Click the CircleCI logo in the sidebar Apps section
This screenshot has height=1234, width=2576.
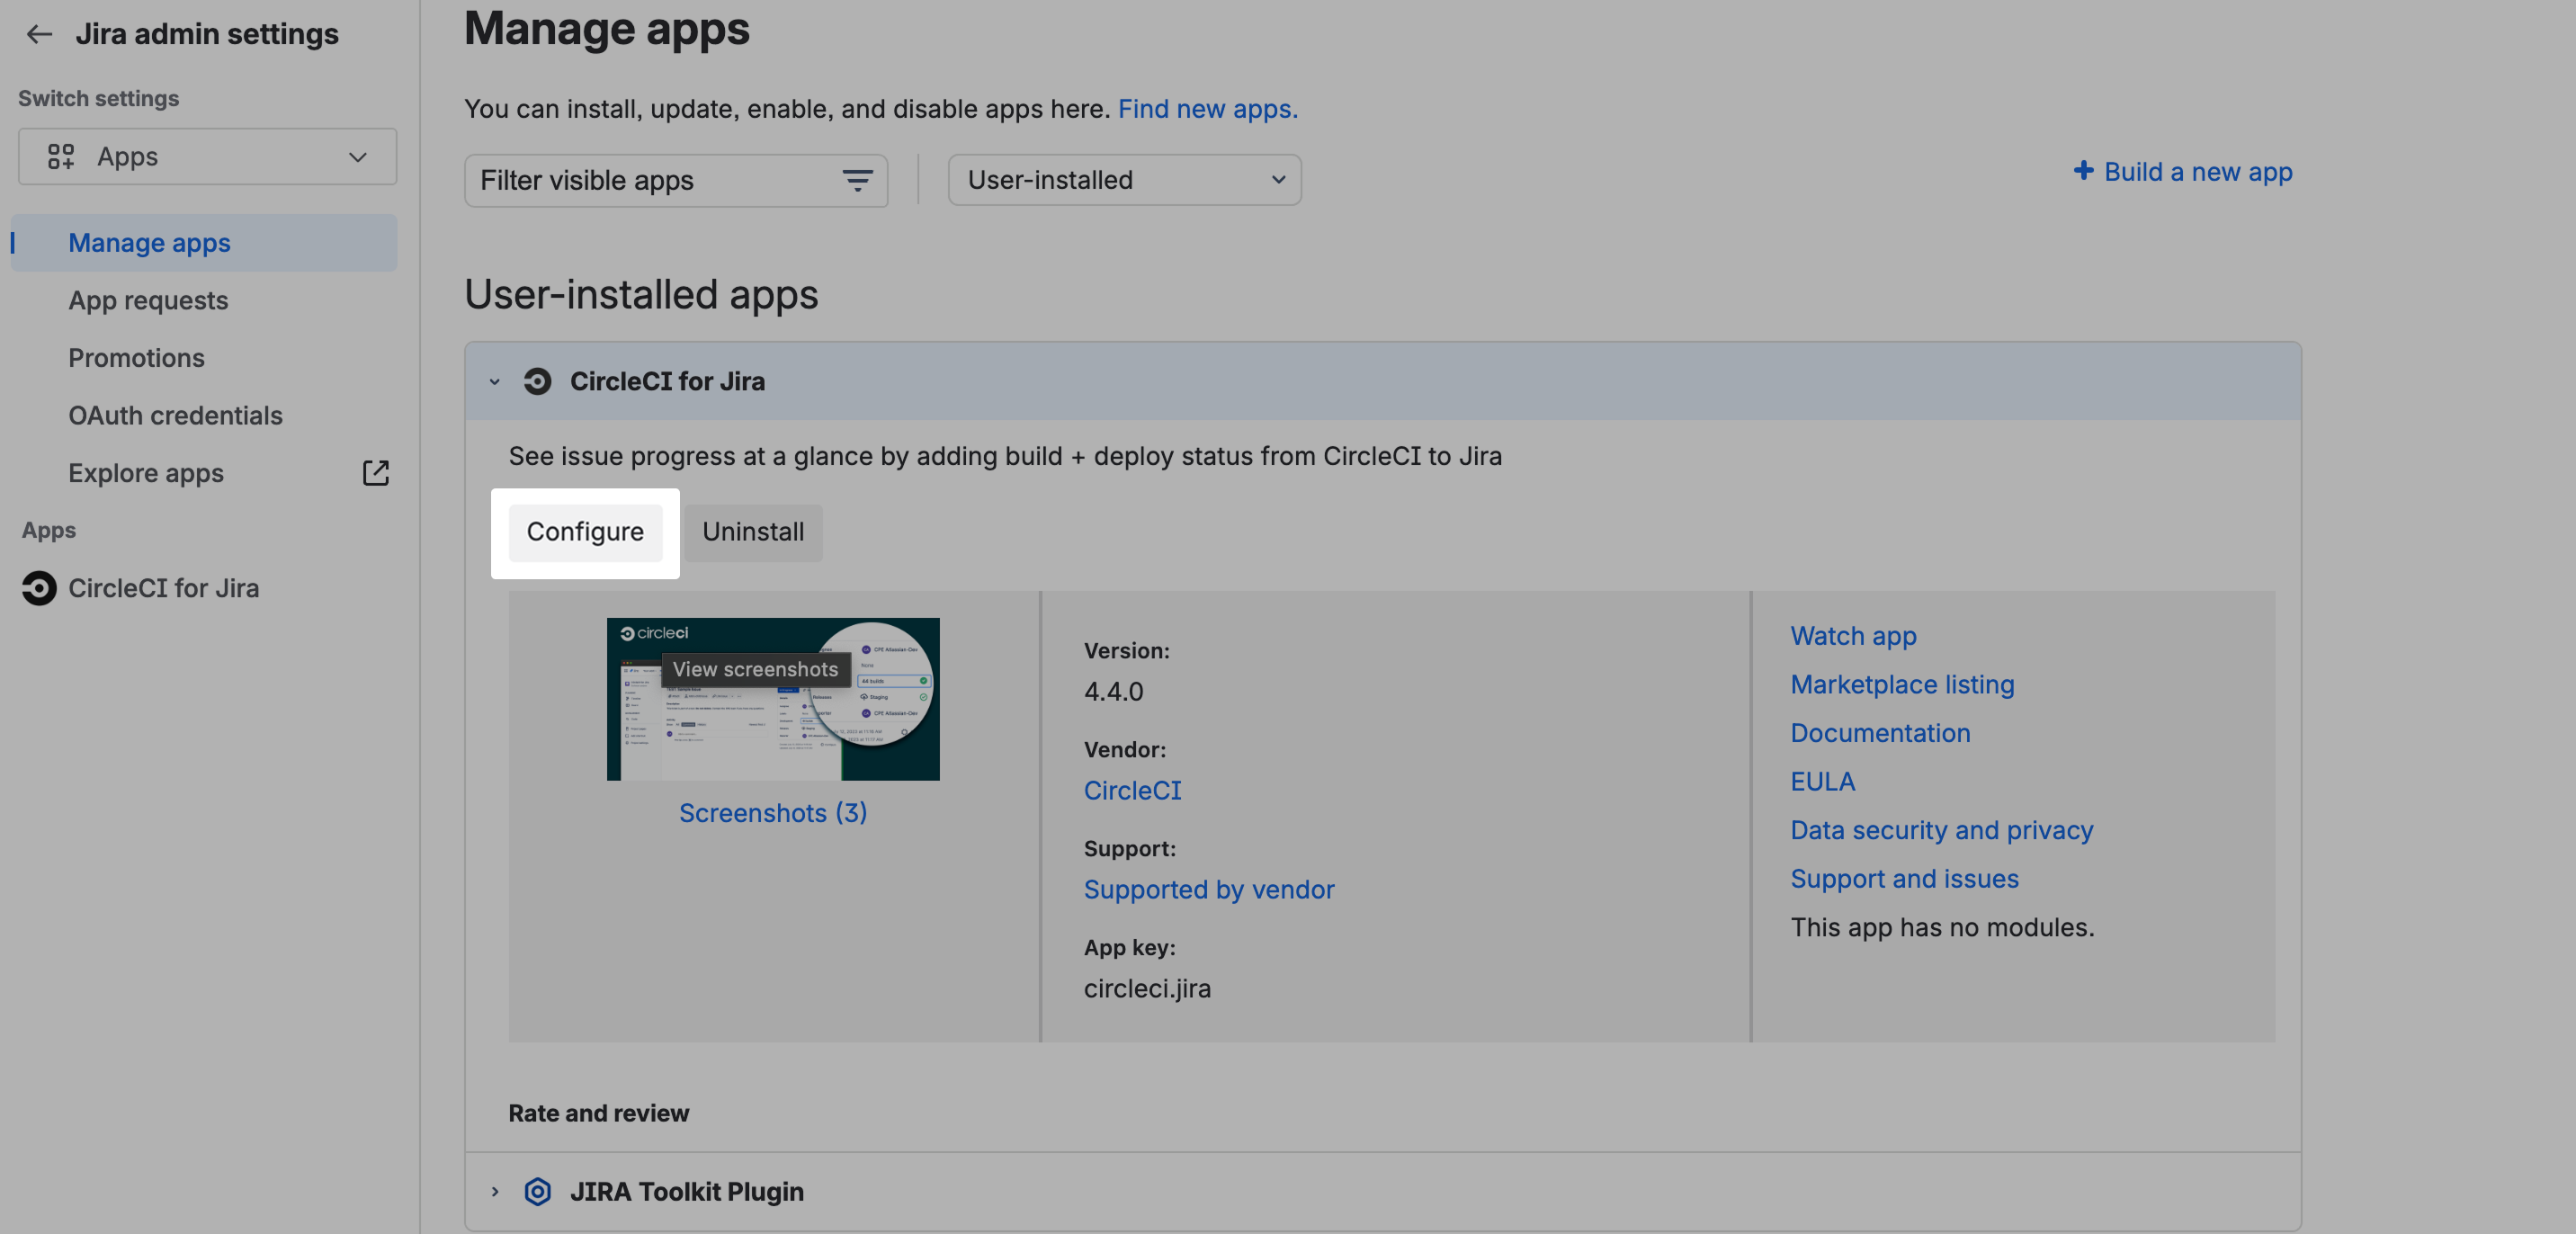point(39,588)
